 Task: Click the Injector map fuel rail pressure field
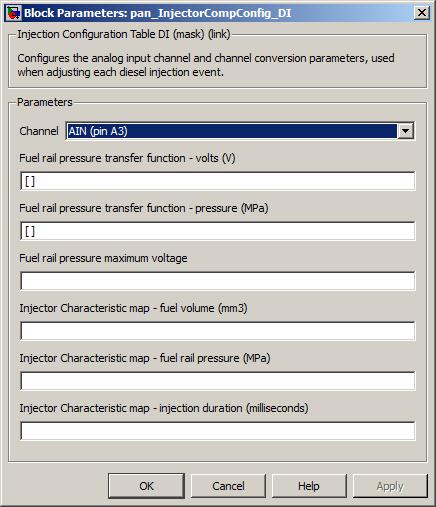[x=218, y=381]
